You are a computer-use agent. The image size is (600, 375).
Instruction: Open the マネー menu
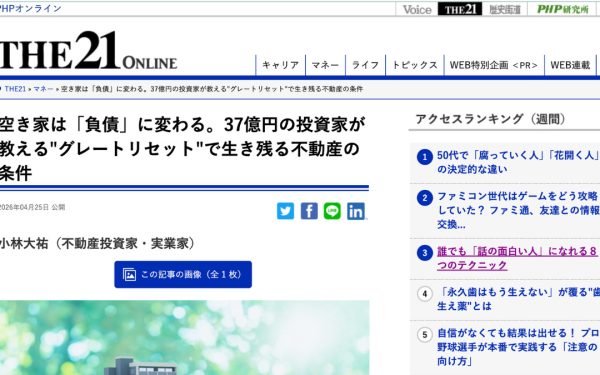point(325,65)
